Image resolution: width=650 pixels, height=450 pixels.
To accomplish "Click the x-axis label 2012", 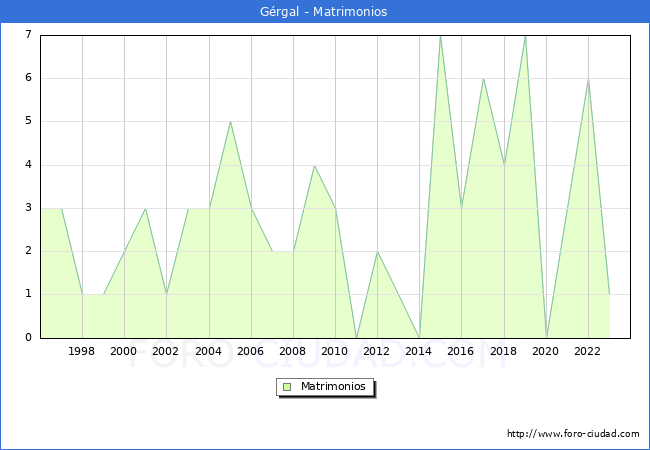I will point(376,351).
